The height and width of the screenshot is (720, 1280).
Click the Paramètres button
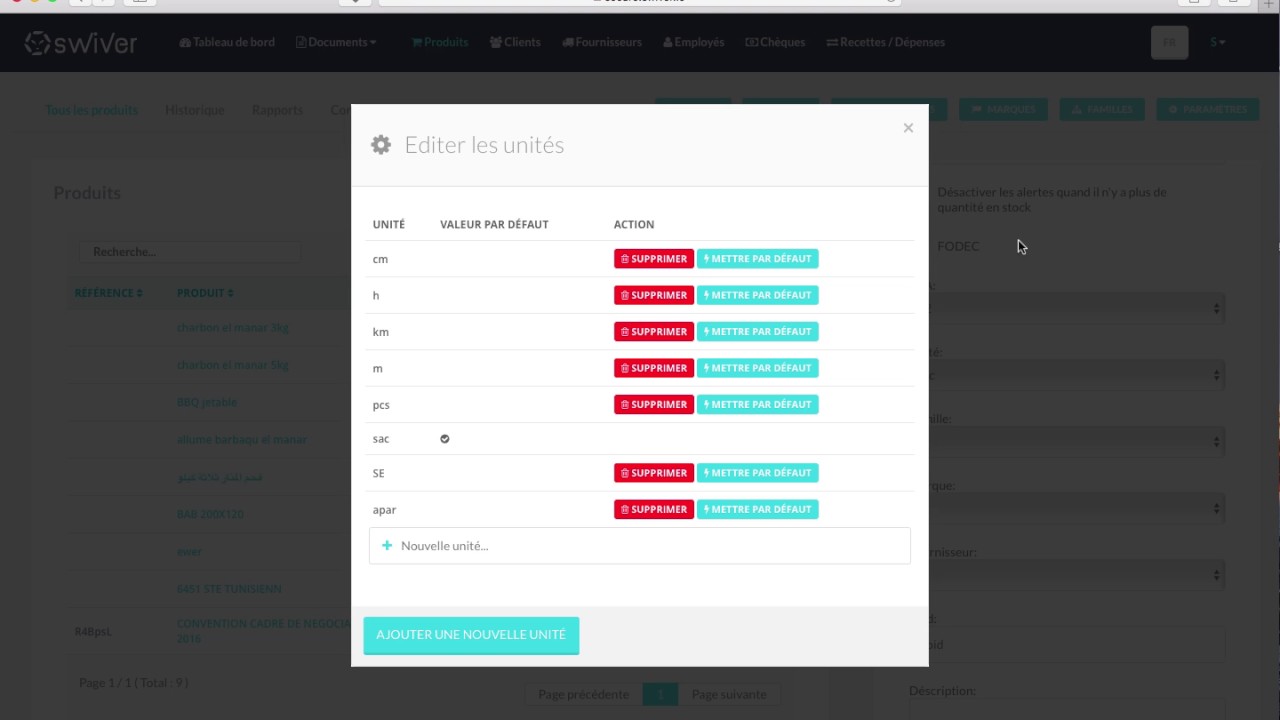click(x=1208, y=110)
